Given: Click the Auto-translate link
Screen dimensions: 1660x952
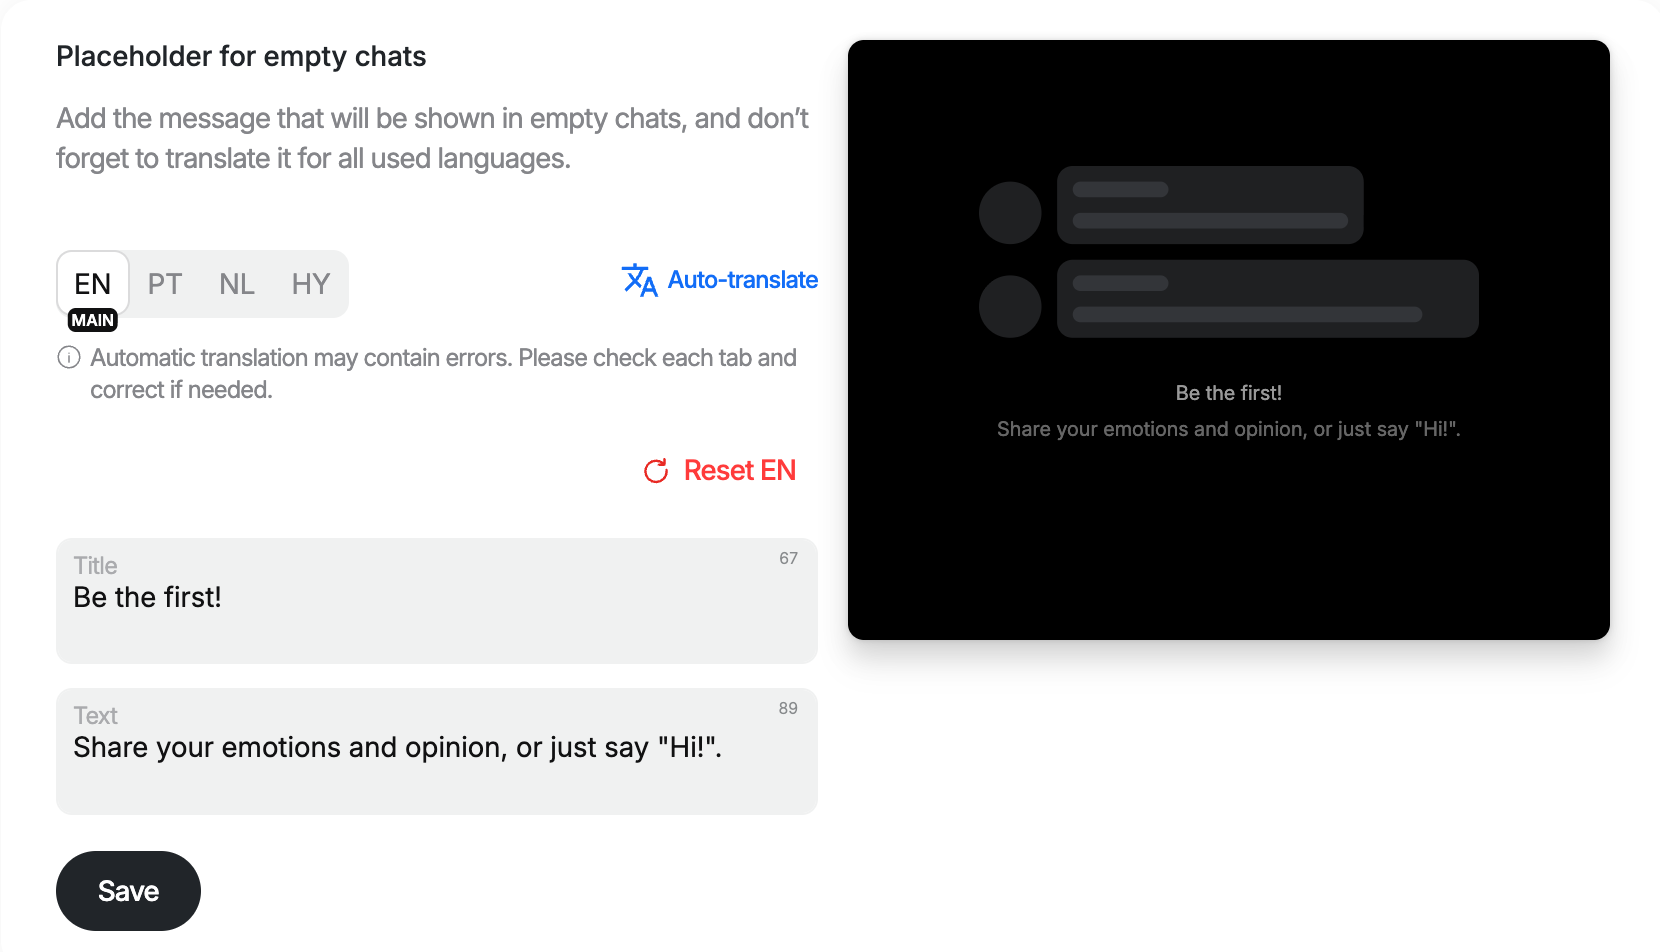Looking at the screenshot, I should pos(719,280).
